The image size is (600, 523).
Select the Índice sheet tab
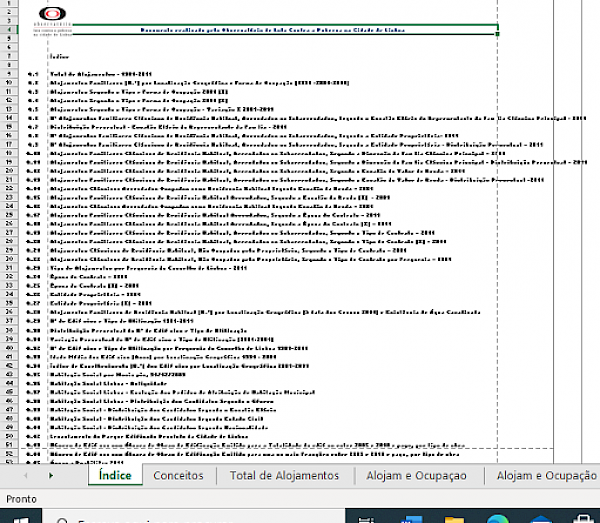pyautogui.click(x=115, y=476)
